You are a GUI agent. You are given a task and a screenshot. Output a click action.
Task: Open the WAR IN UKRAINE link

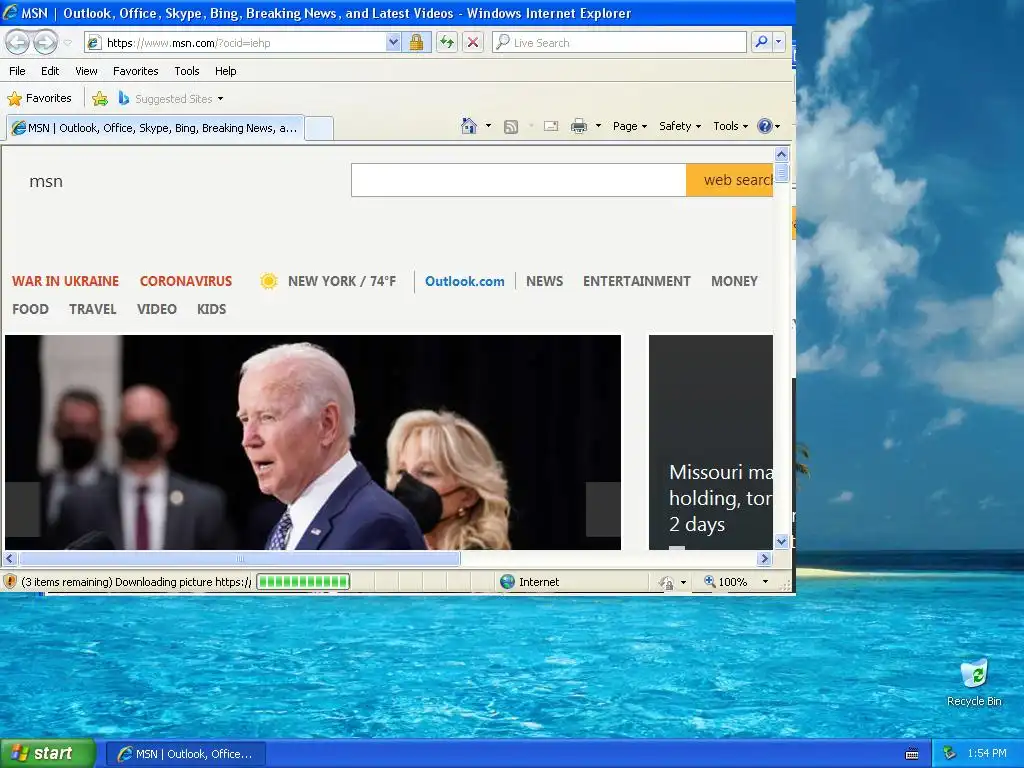(x=65, y=281)
